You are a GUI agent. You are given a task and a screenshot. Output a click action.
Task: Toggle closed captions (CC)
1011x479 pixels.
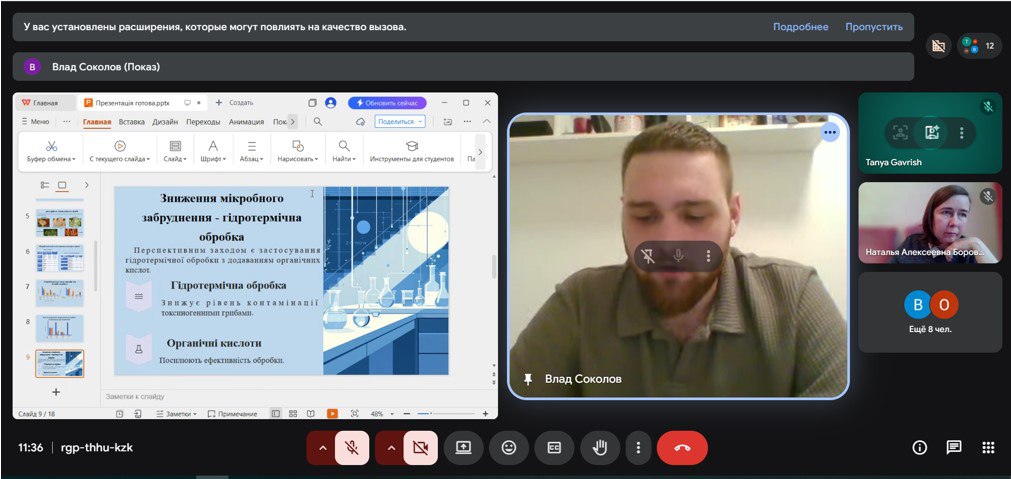[554, 448]
